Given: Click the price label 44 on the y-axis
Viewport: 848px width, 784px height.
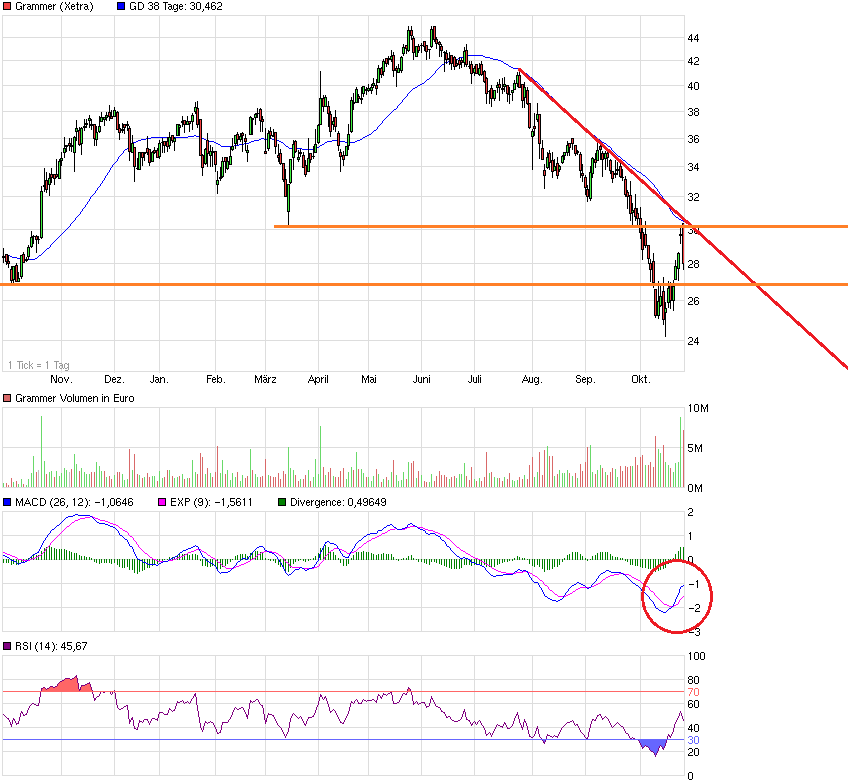Looking at the screenshot, I should 693,38.
